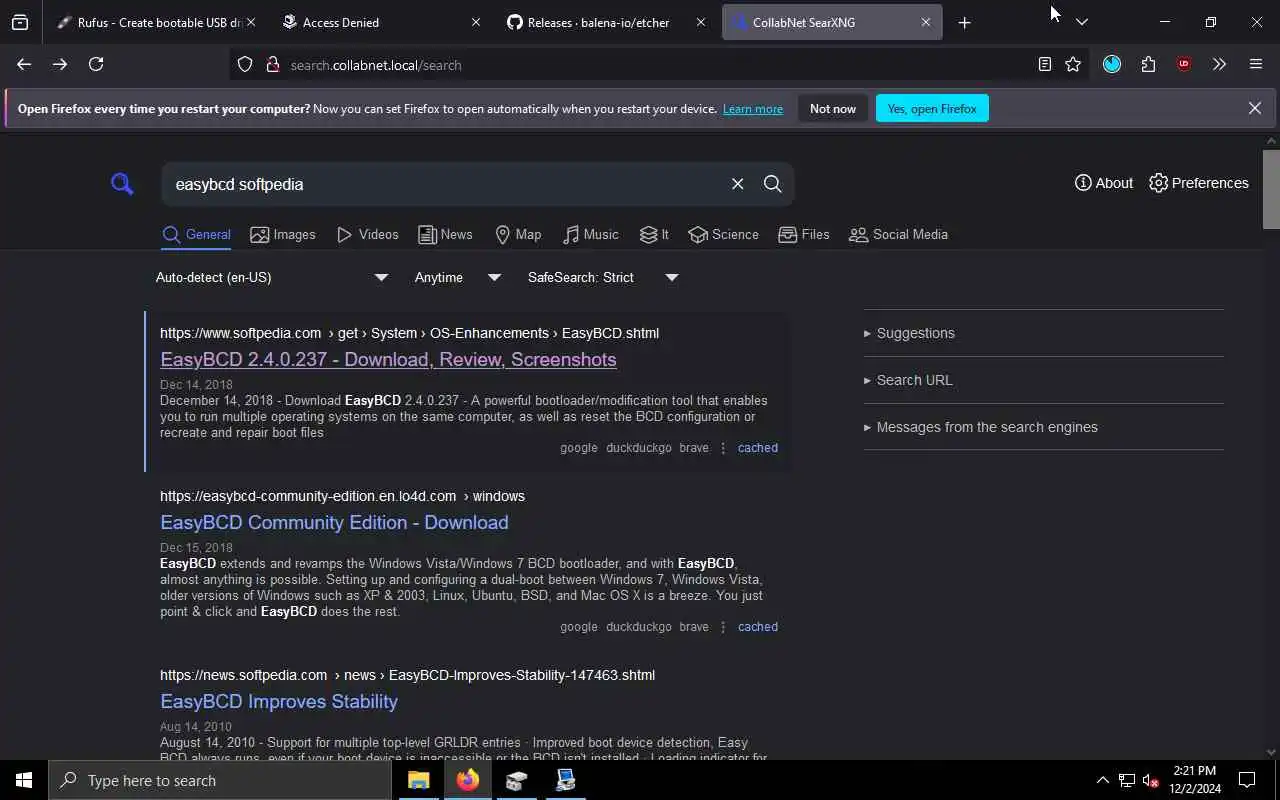Select the General search category
Screen dimensions: 1280x800
[x=197, y=235]
